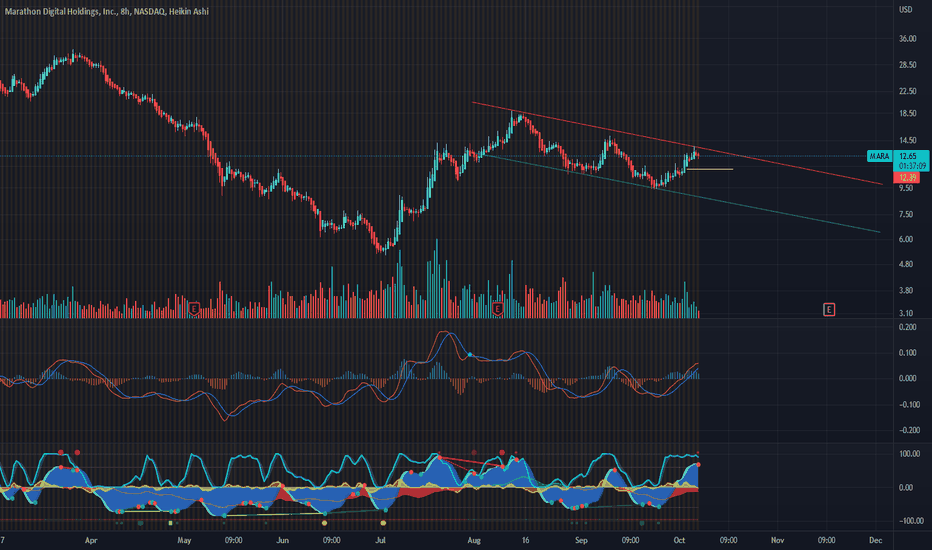Image resolution: width=932 pixels, height=550 pixels.
Task: Open the earnings E marker near August
Action: (498, 309)
